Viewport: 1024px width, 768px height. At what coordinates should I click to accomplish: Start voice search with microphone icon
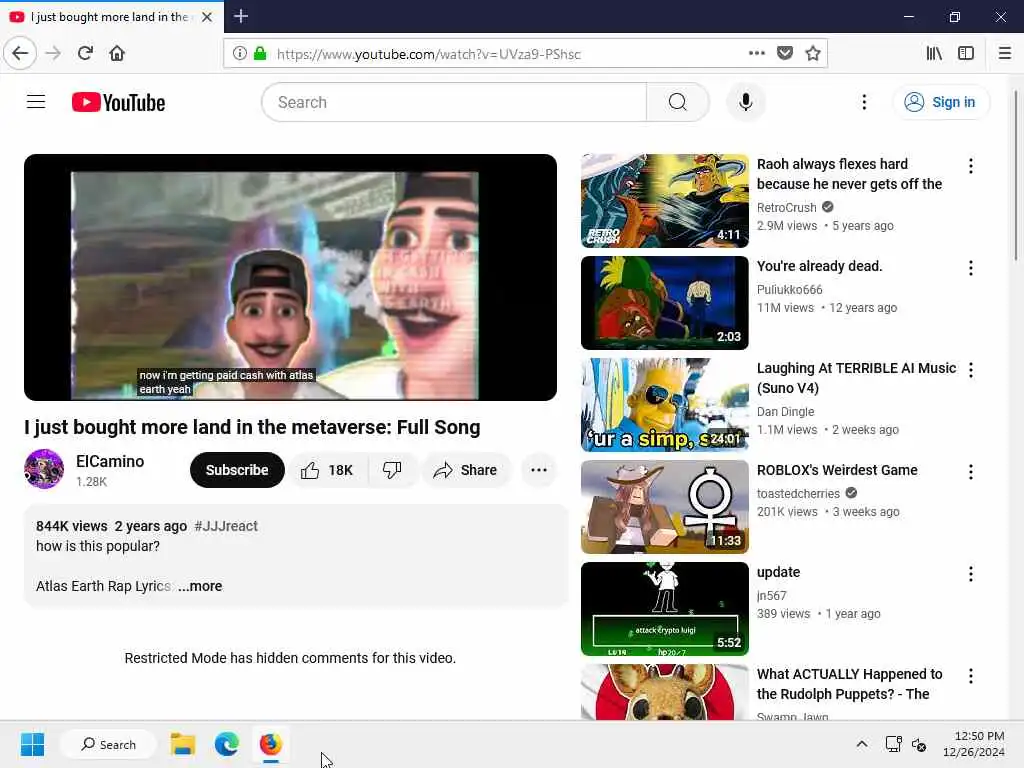[745, 102]
